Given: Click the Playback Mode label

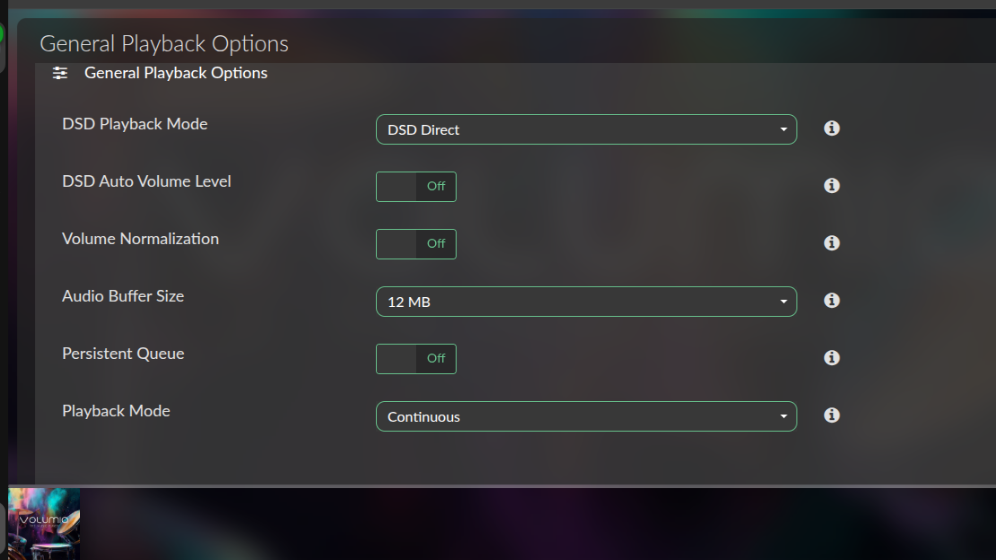Looking at the screenshot, I should [116, 411].
